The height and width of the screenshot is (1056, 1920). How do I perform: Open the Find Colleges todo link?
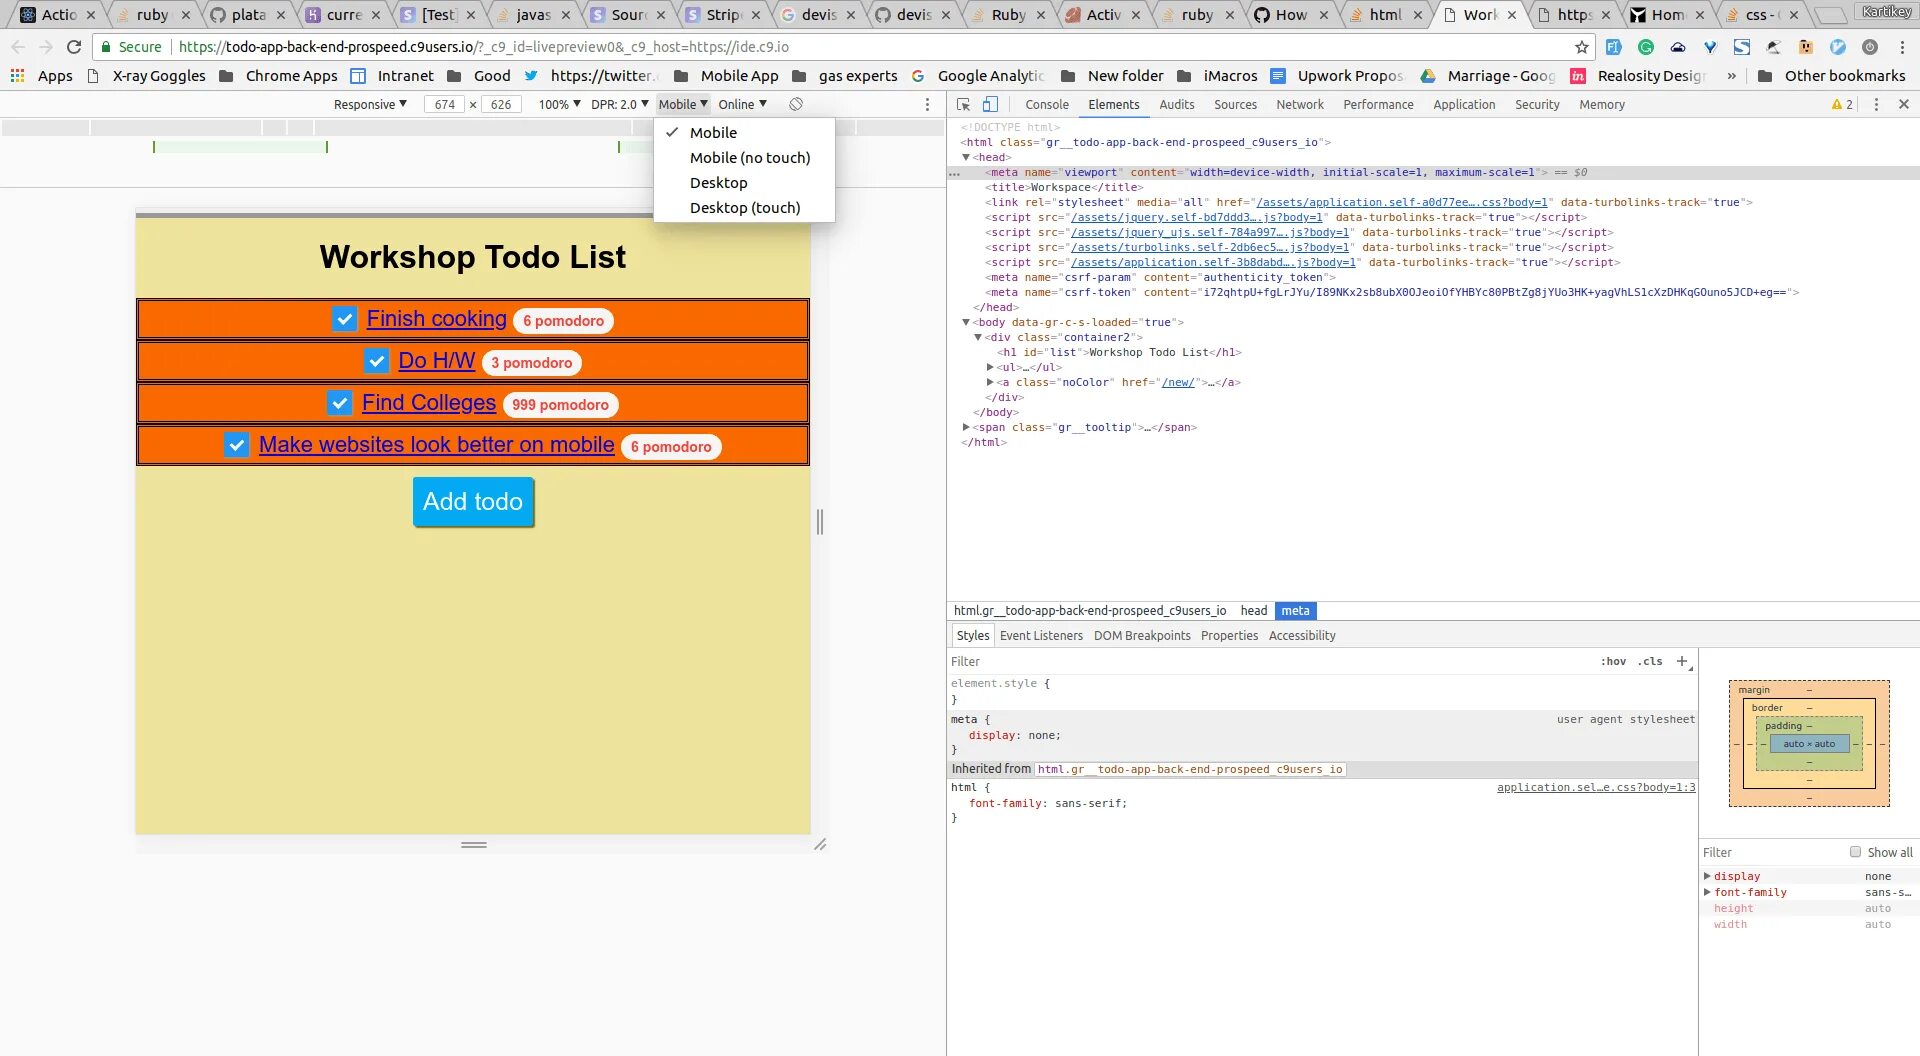click(x=429, y=403)
